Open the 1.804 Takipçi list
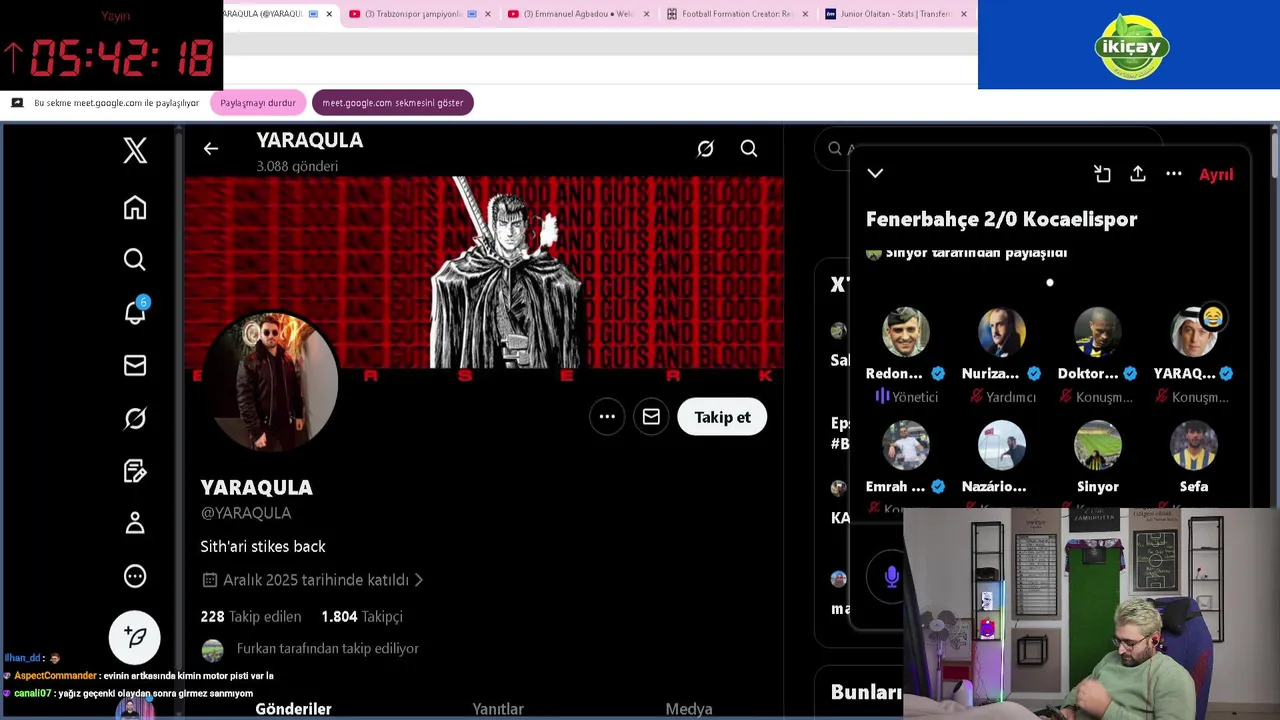 [x=362, y=617]
